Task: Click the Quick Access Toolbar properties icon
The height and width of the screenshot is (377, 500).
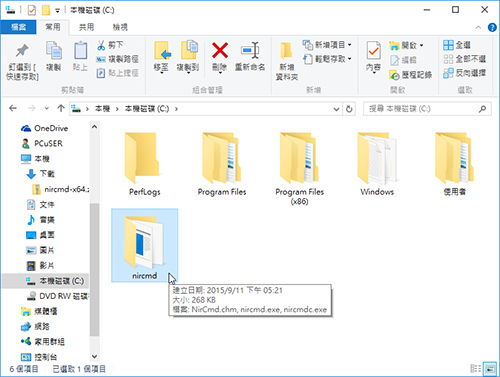Action: (x=32, y=10)
